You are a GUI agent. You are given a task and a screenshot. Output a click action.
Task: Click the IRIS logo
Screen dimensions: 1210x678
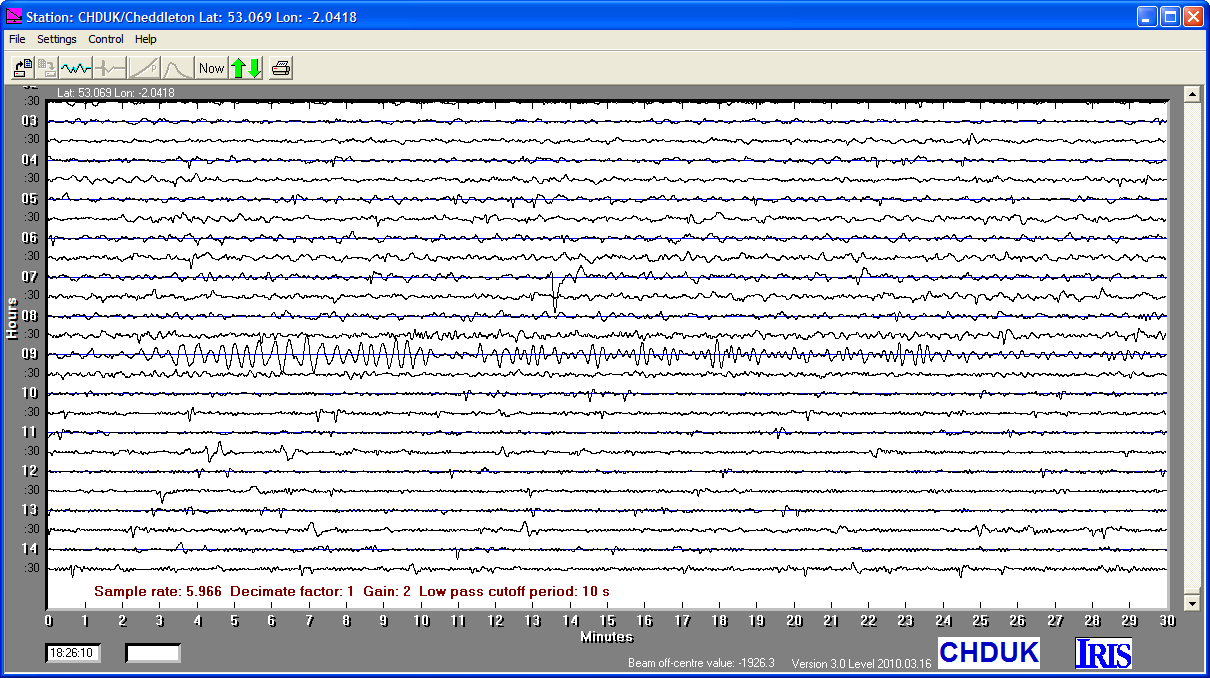coord(1104,653)
